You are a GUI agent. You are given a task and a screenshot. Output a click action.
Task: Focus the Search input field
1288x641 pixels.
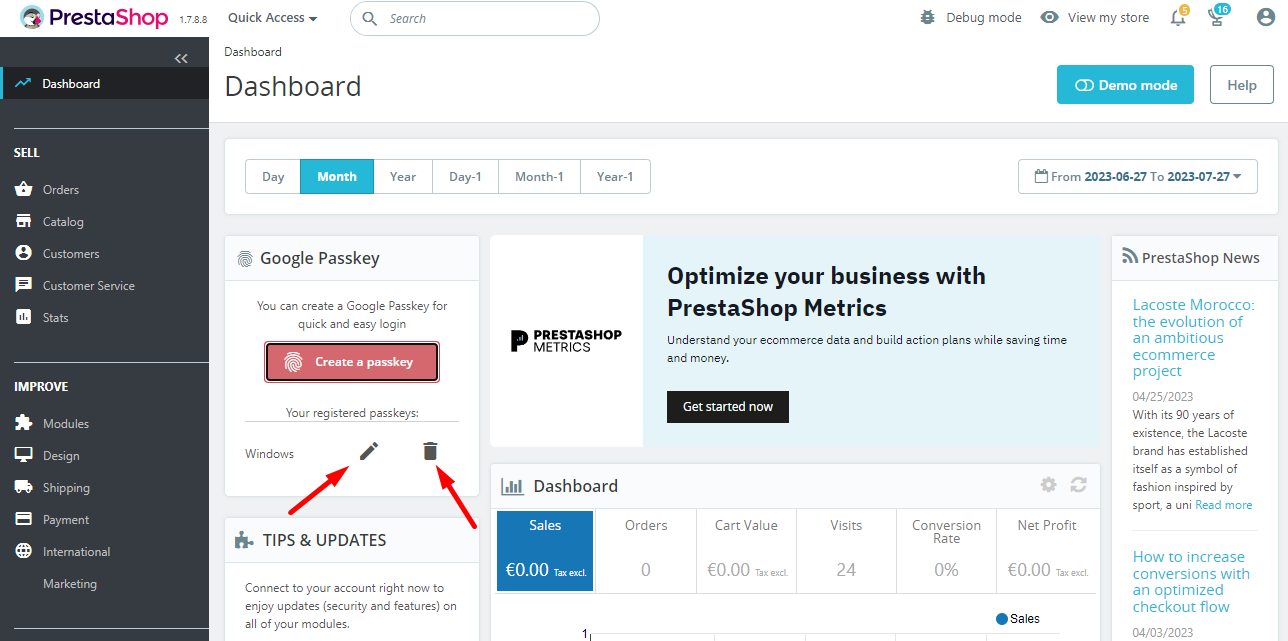pos(475,18)
